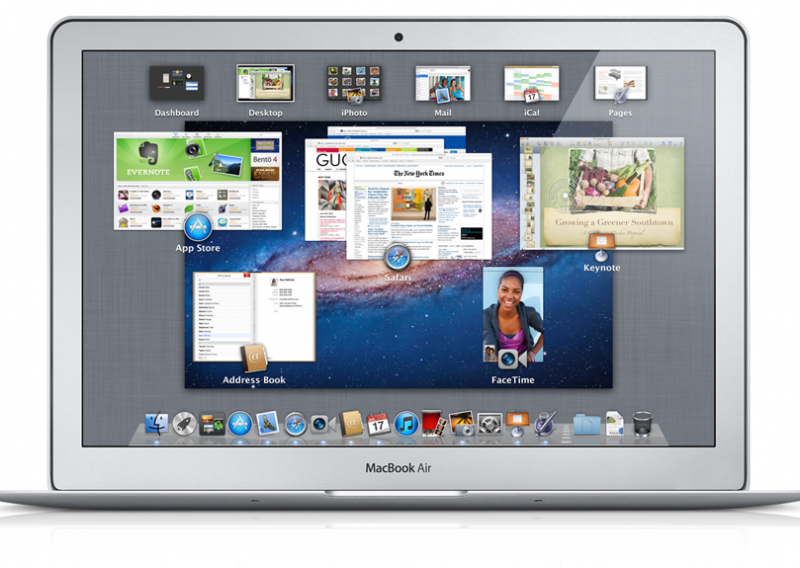Open FaceTime camera icon in Dock

coord(323,424)
